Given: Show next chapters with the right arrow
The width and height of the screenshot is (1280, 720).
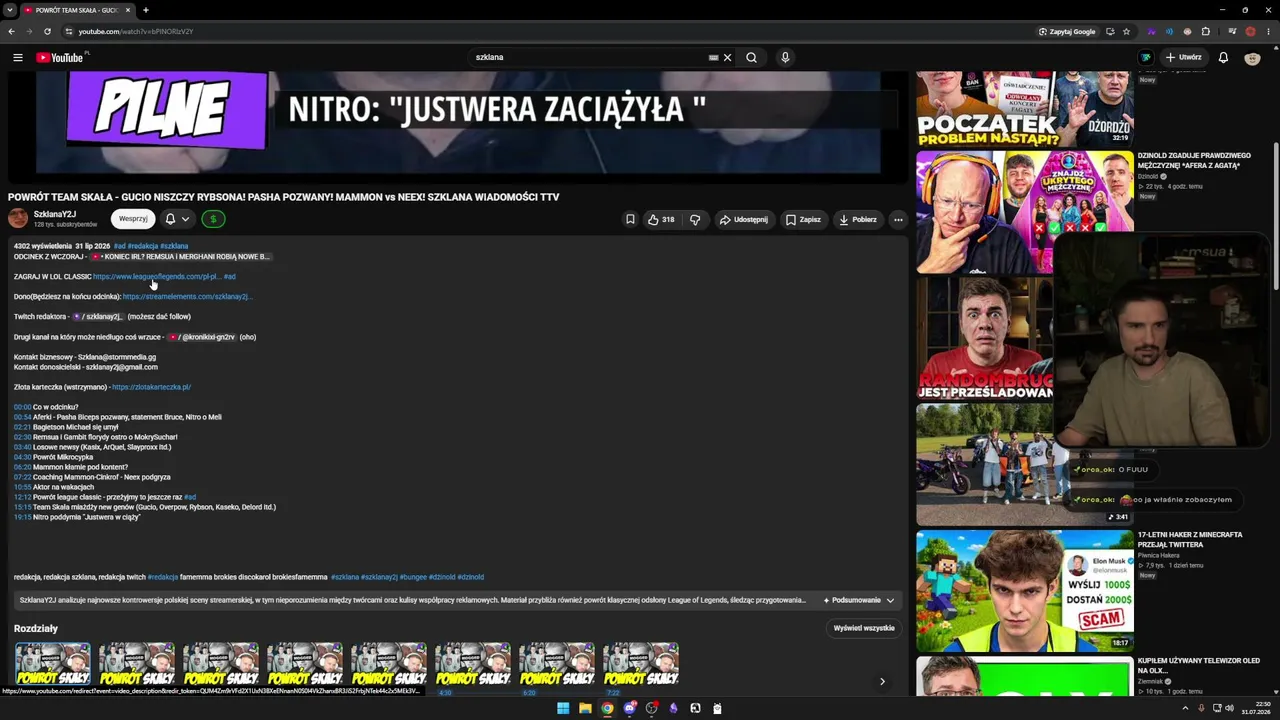Looking at the screenshot, I should (882, 681).
